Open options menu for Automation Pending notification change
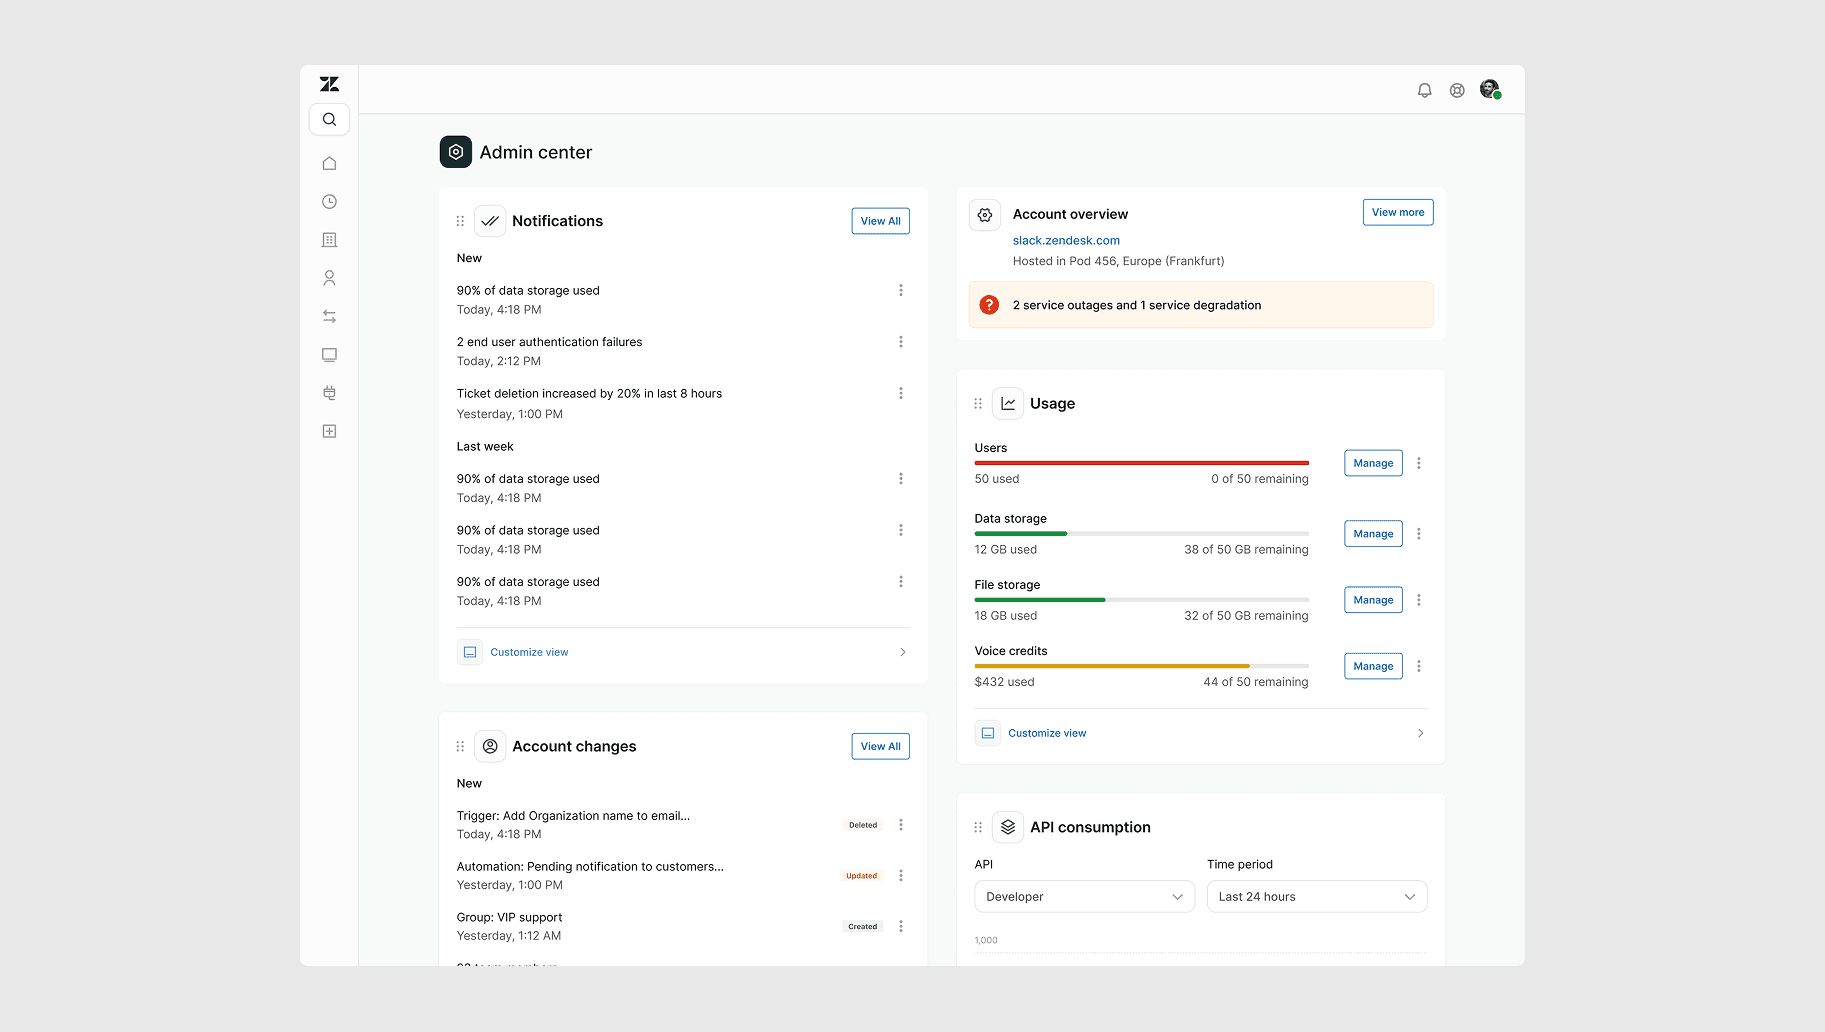Screen dimensions: 1825x1032 pos(901,875)
